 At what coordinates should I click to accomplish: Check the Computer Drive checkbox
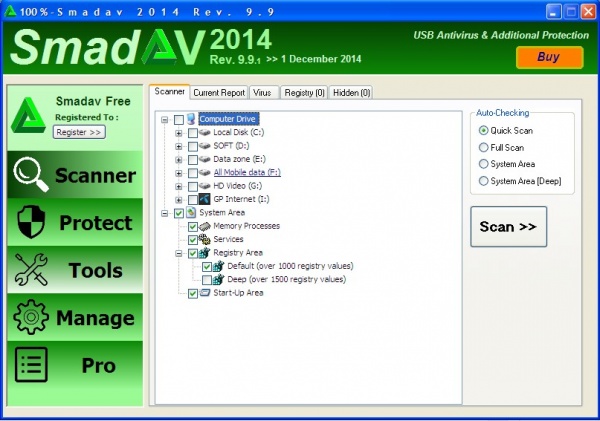(x=179, y=120)
